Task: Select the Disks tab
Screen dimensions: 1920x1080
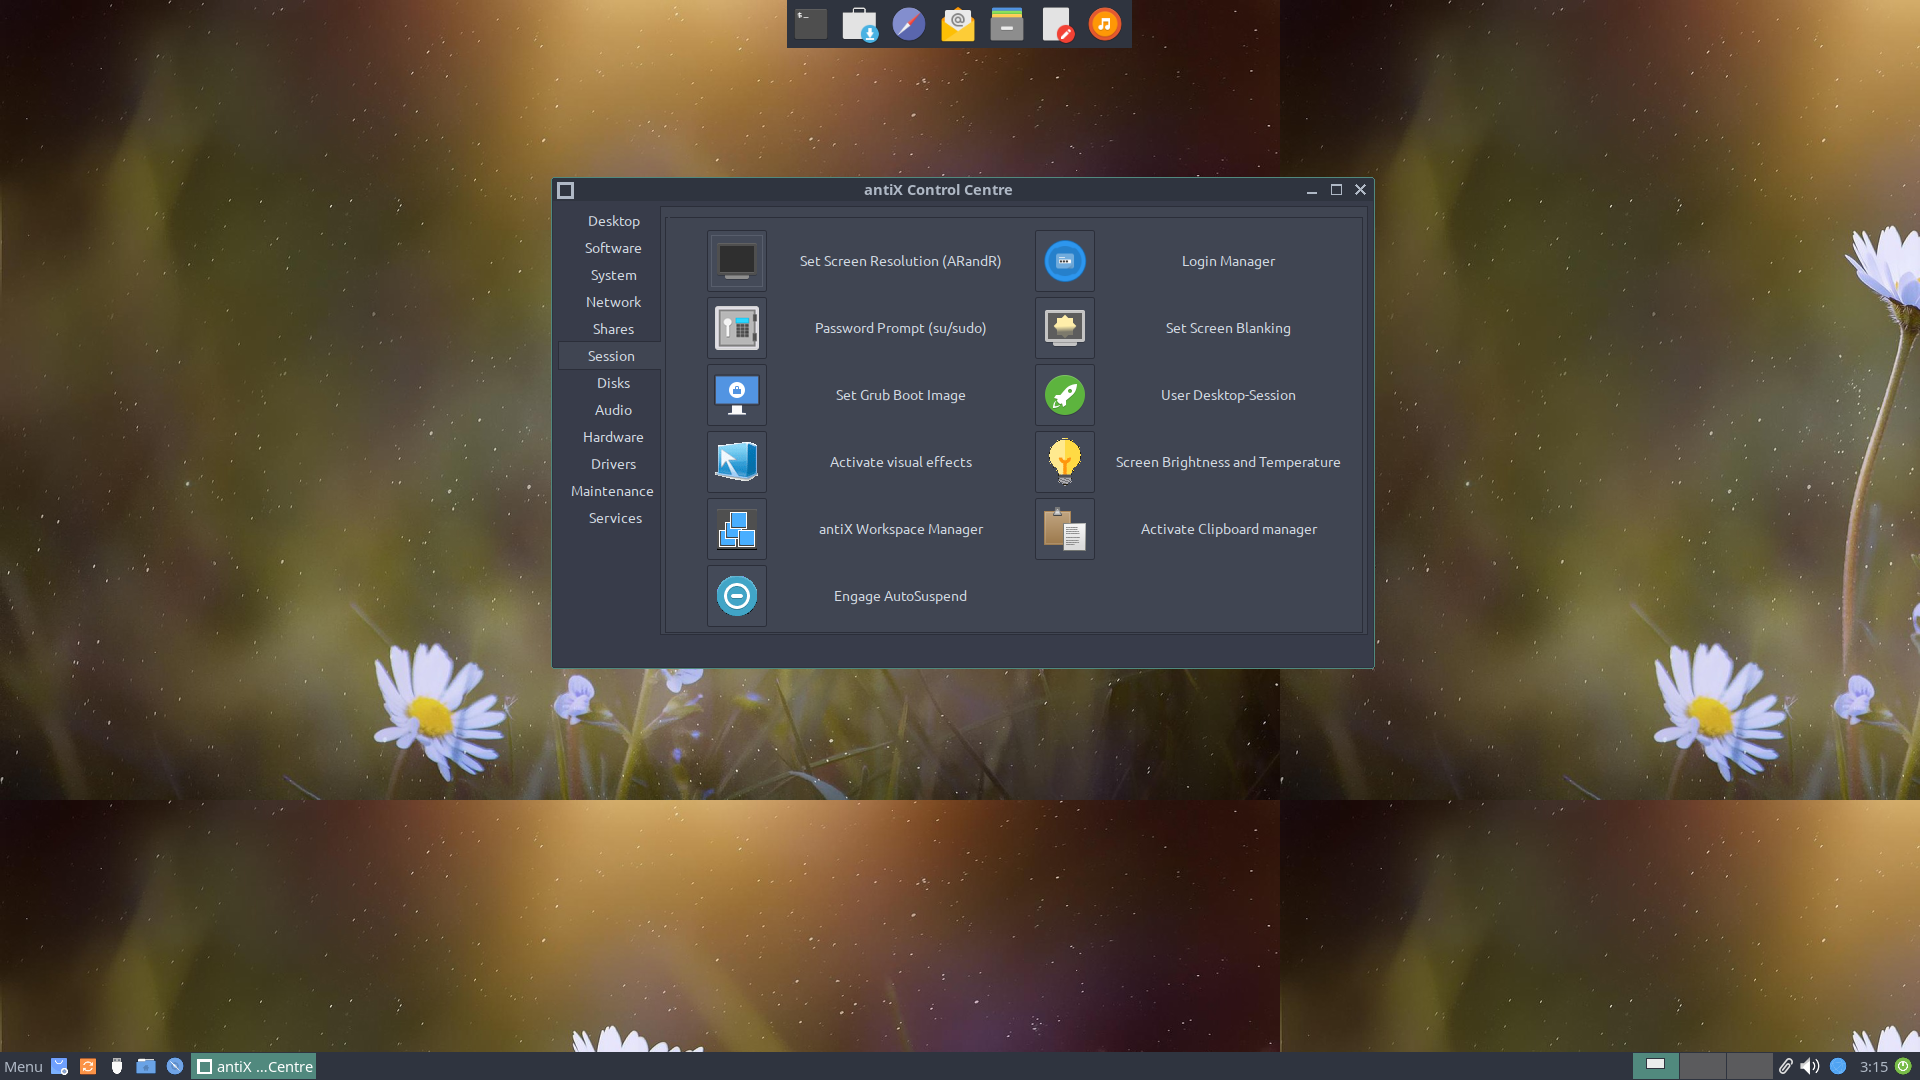Action: (x=613, y=383)
